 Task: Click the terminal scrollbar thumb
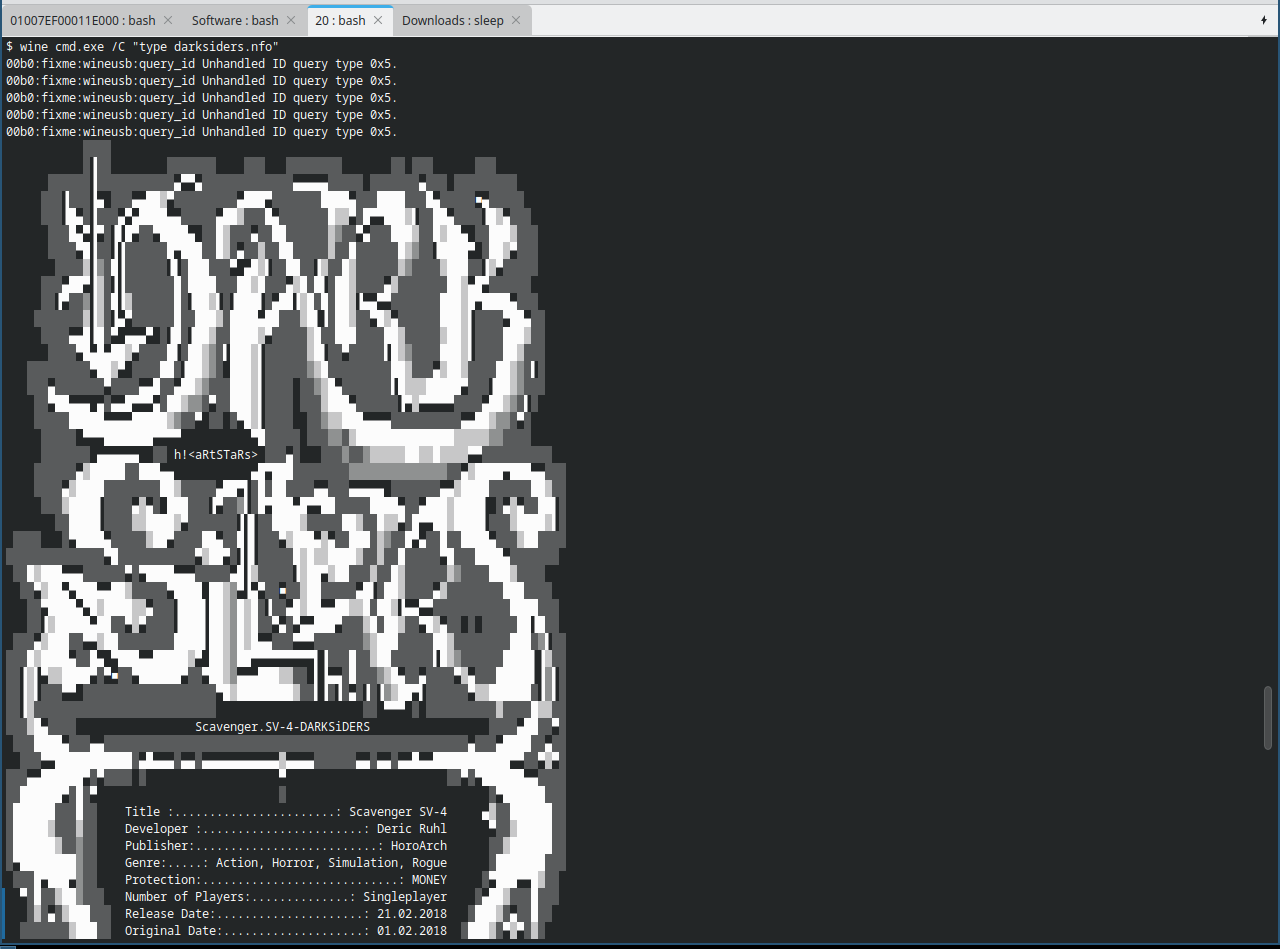pos(1268,716)
